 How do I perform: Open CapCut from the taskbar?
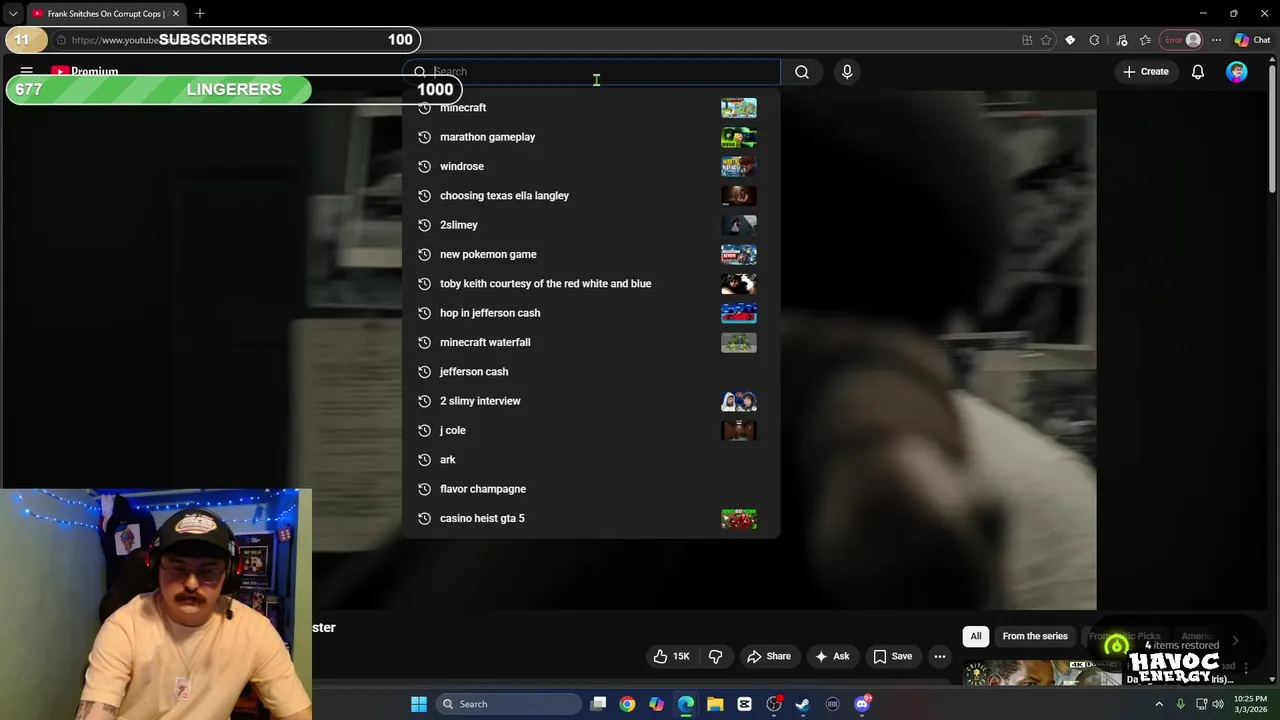pos(744,704)
